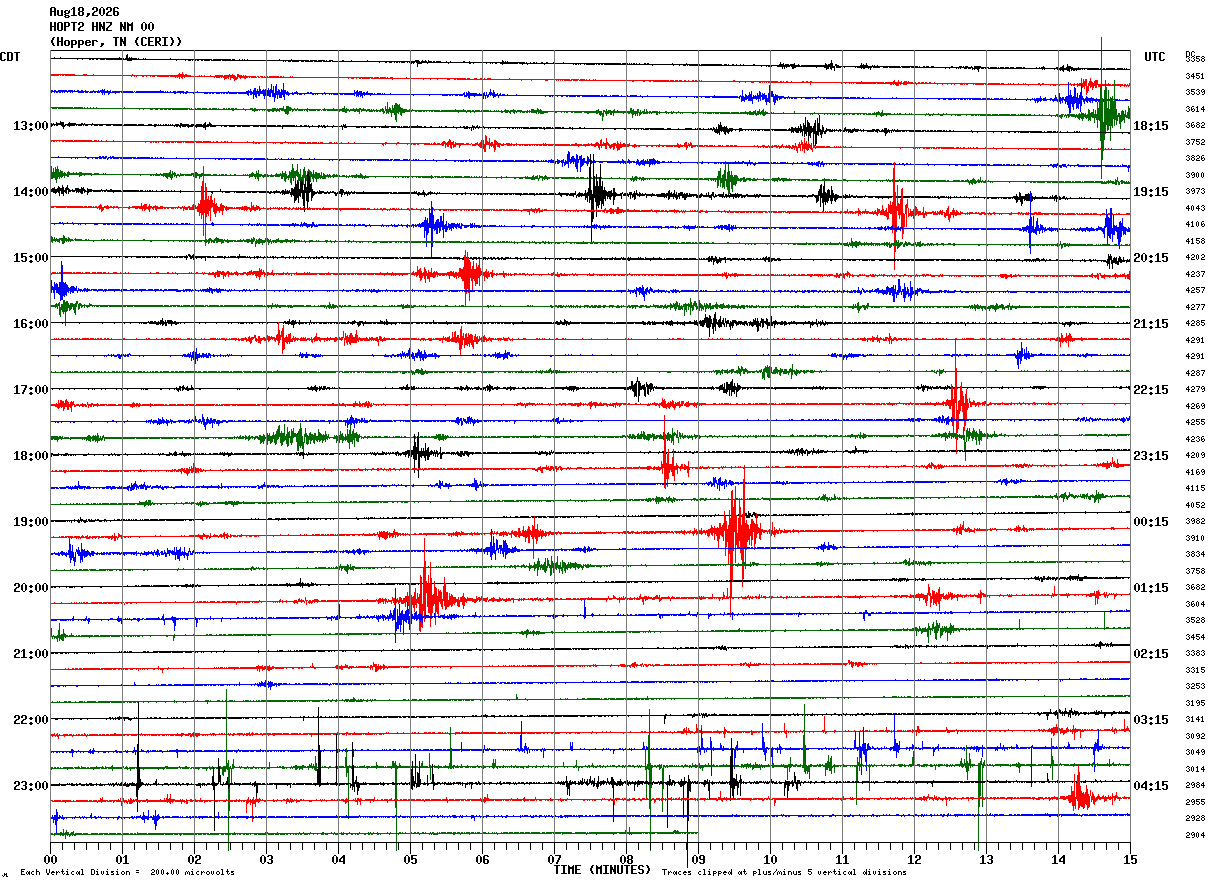This screenshot has width=1210, height=886.
Task: Click the DC offset value 3900
Action: (1195, 175)
